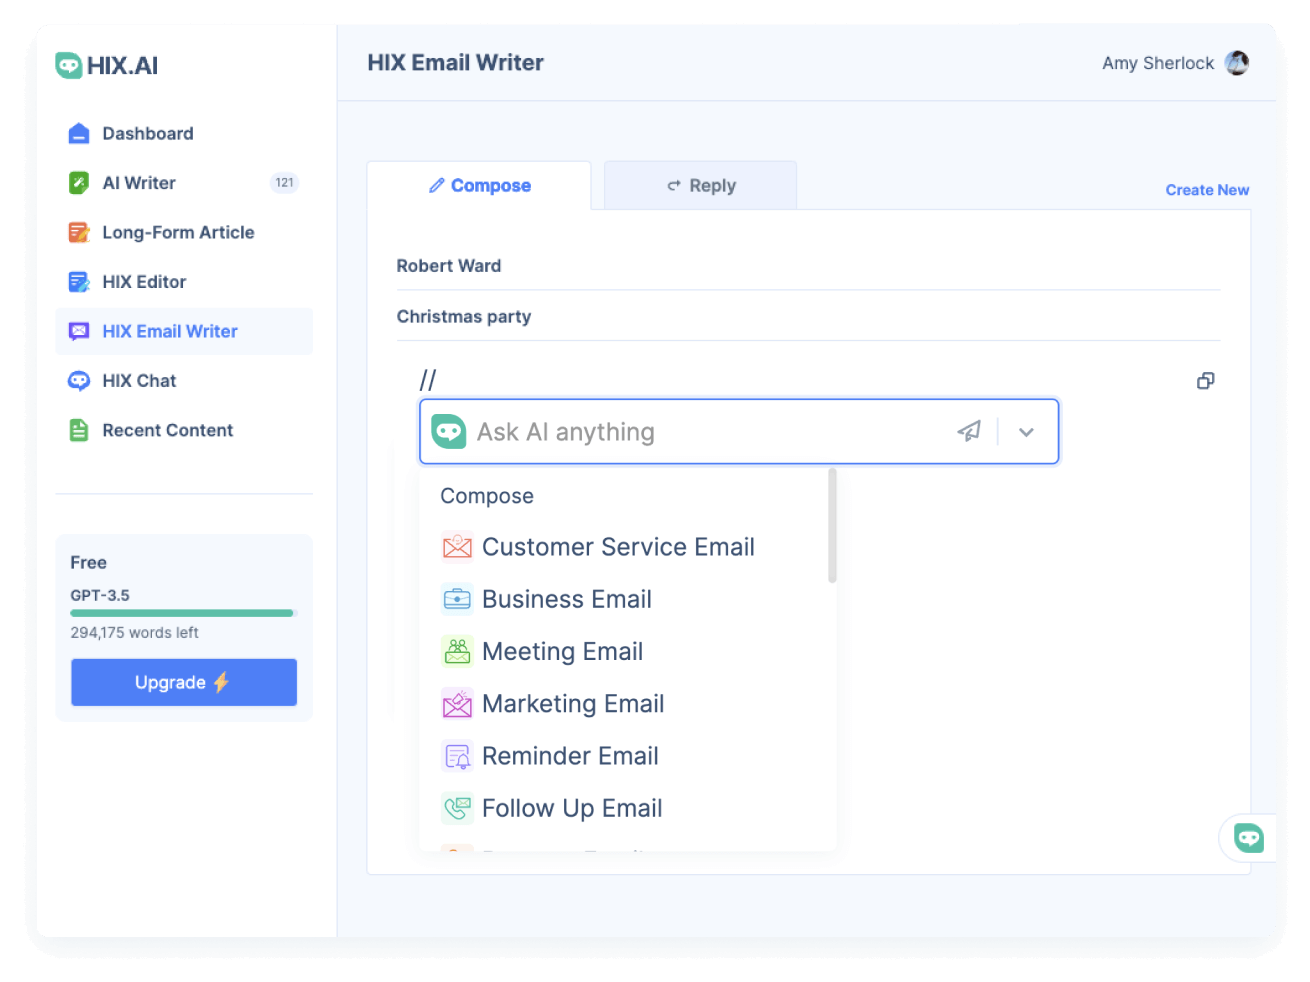This screenshot has height=982, width=1310.
Task: Open HIX Chat from sidebar
Action: (x=184, y=381)
